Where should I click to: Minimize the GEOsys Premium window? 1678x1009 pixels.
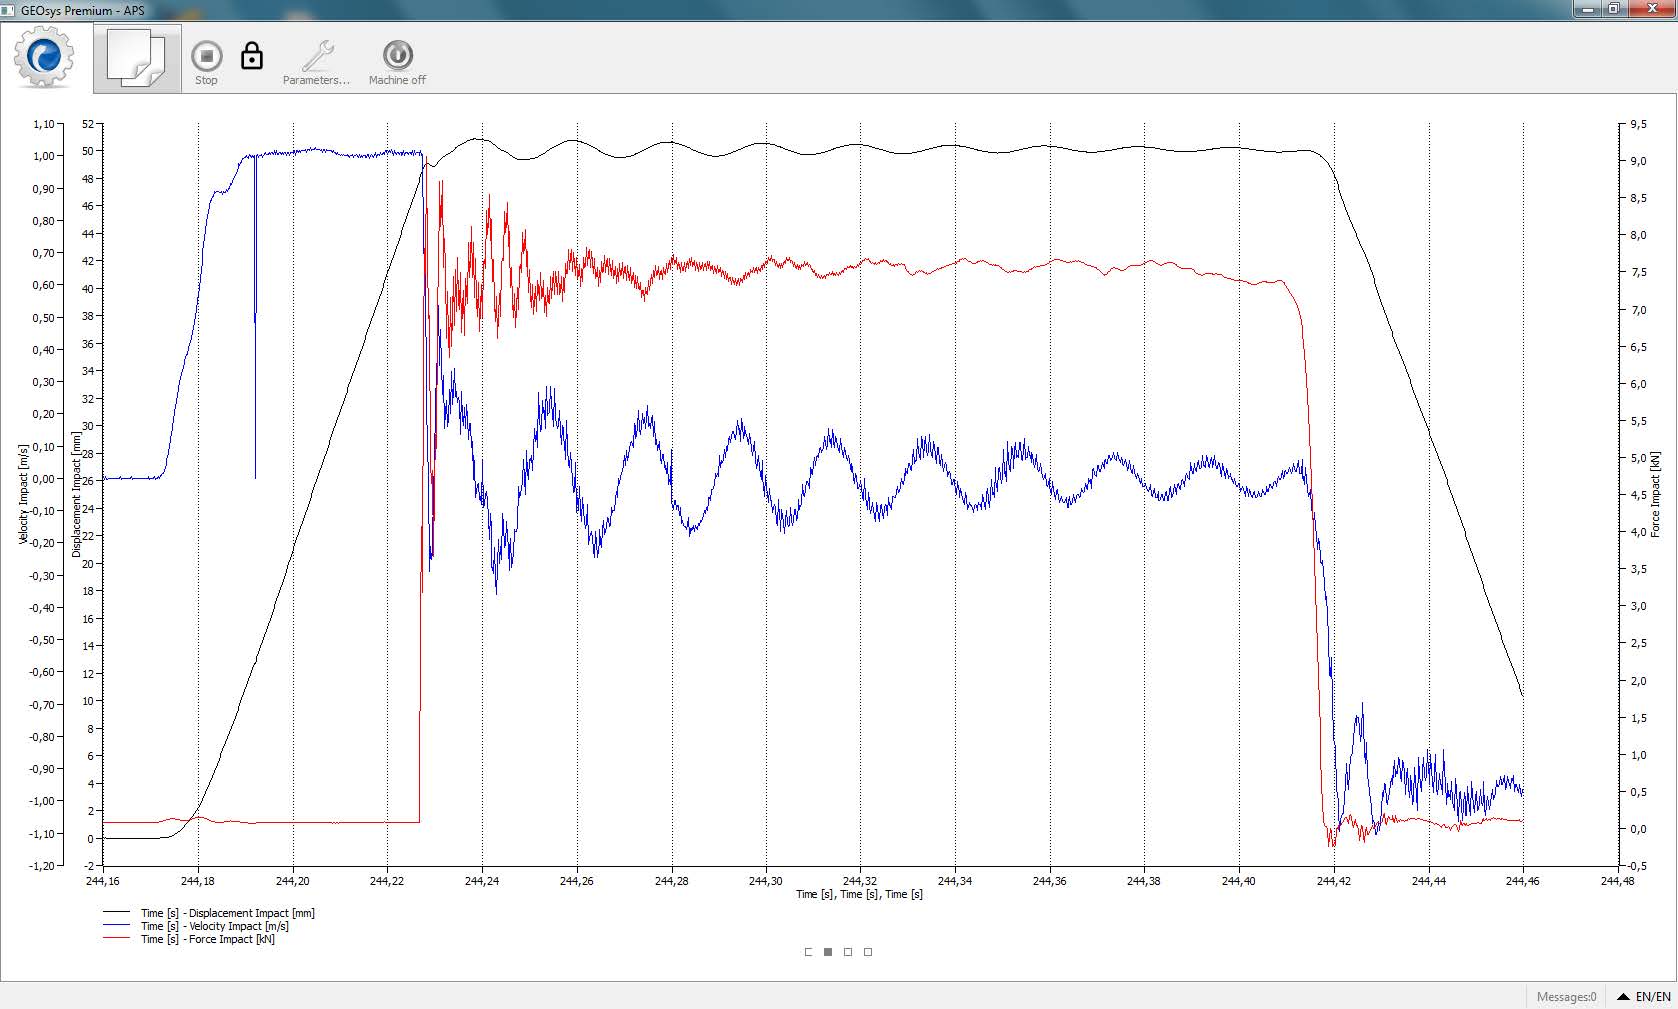pos(1588,9)
